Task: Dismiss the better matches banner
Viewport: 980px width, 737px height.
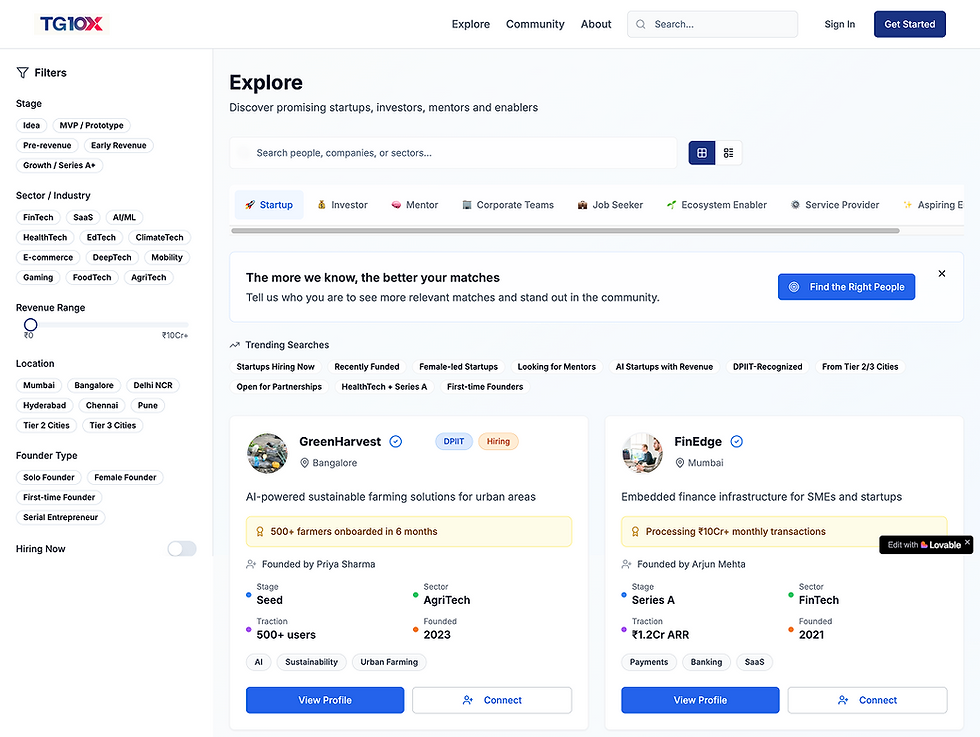Action: 941,273
